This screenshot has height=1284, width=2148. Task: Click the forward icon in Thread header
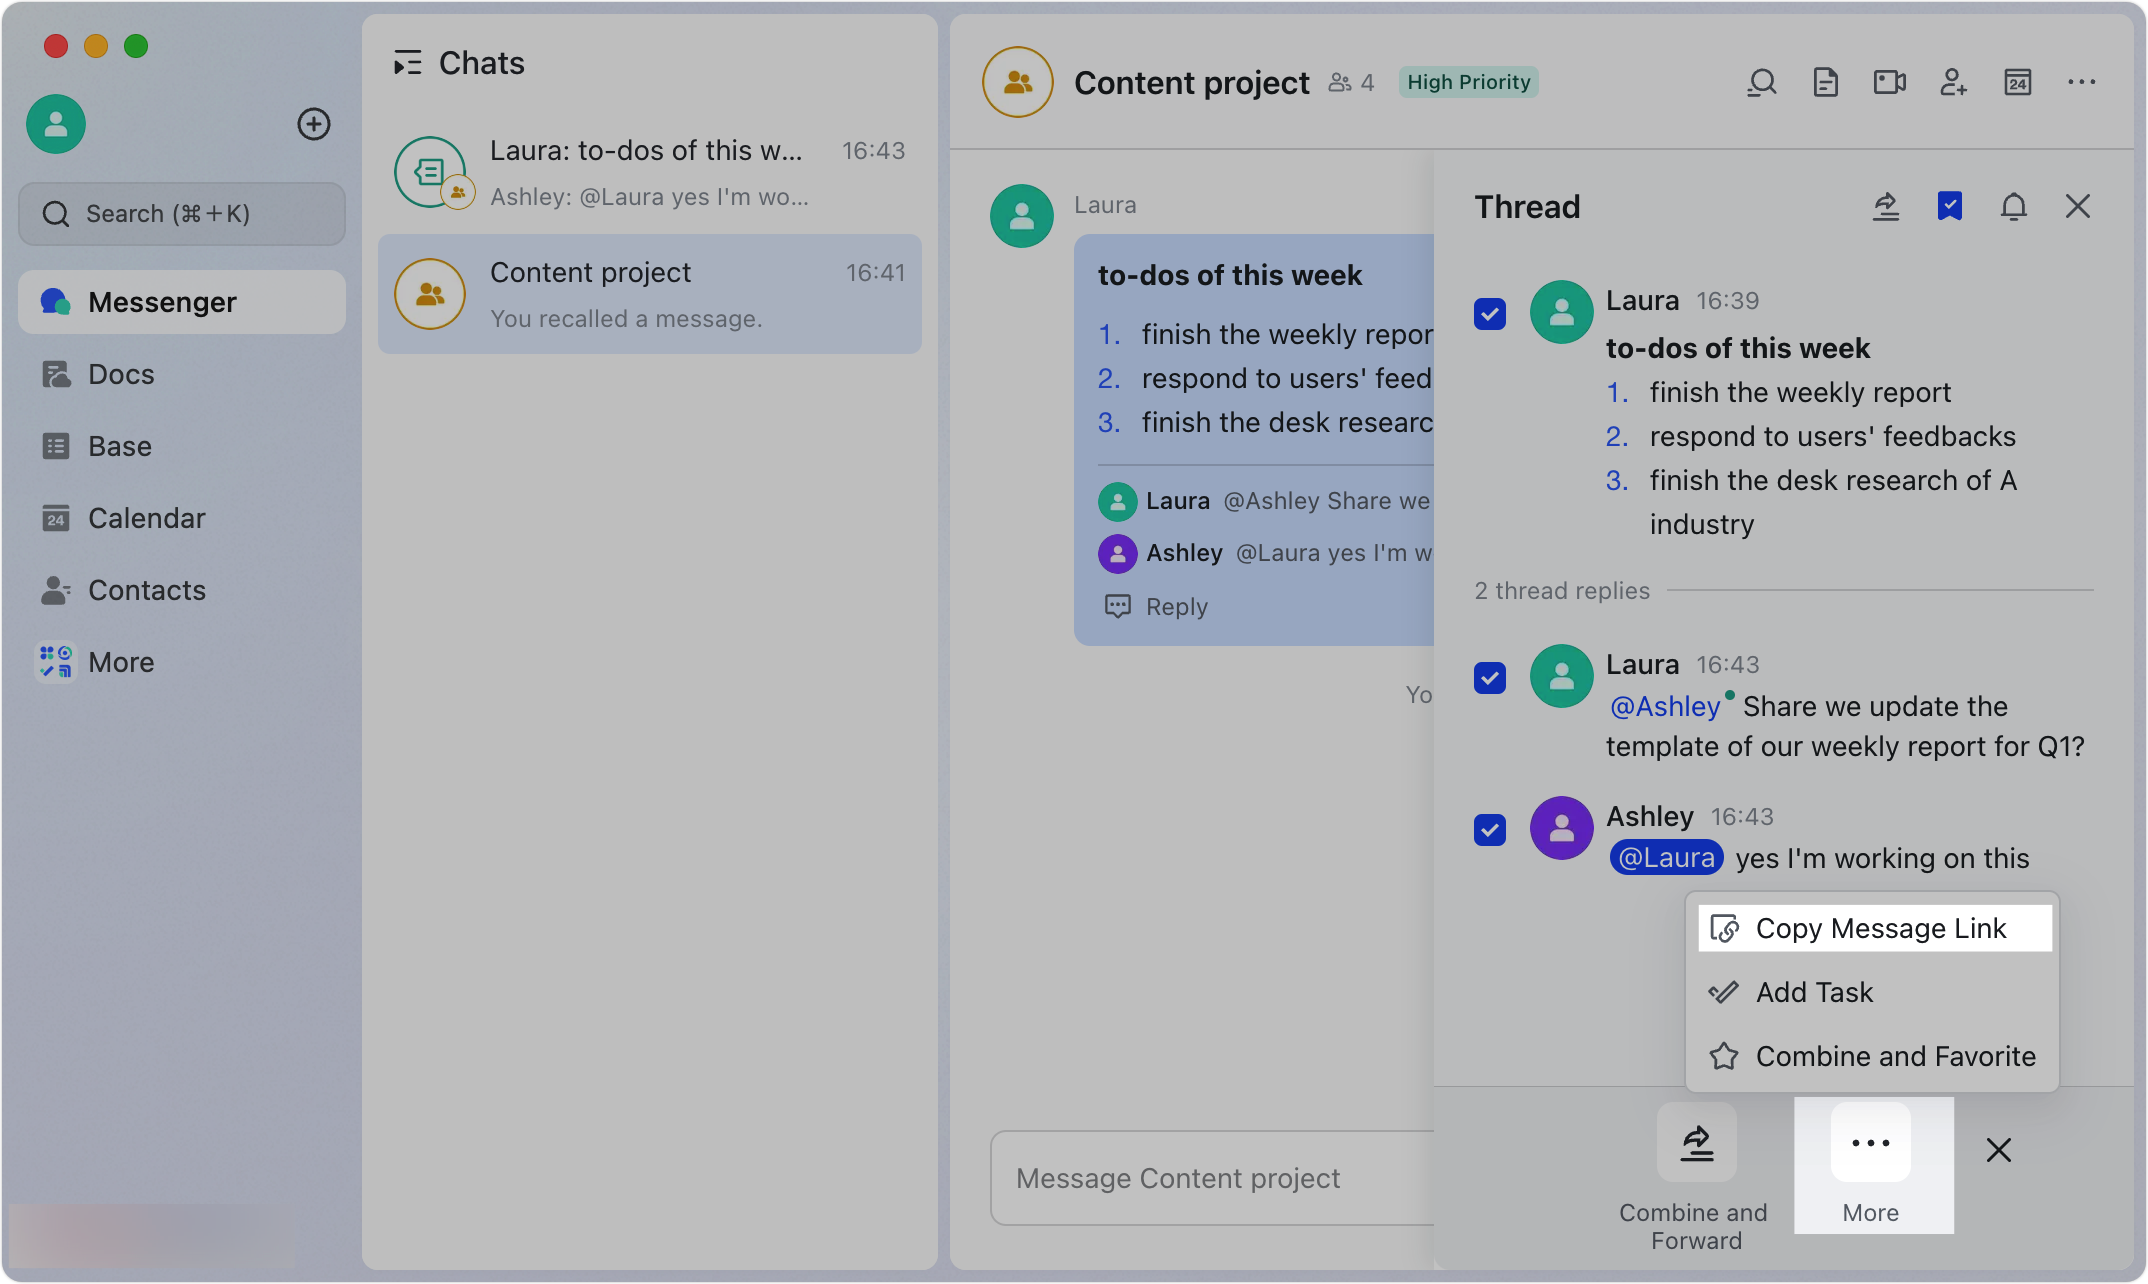(1885, 207)
